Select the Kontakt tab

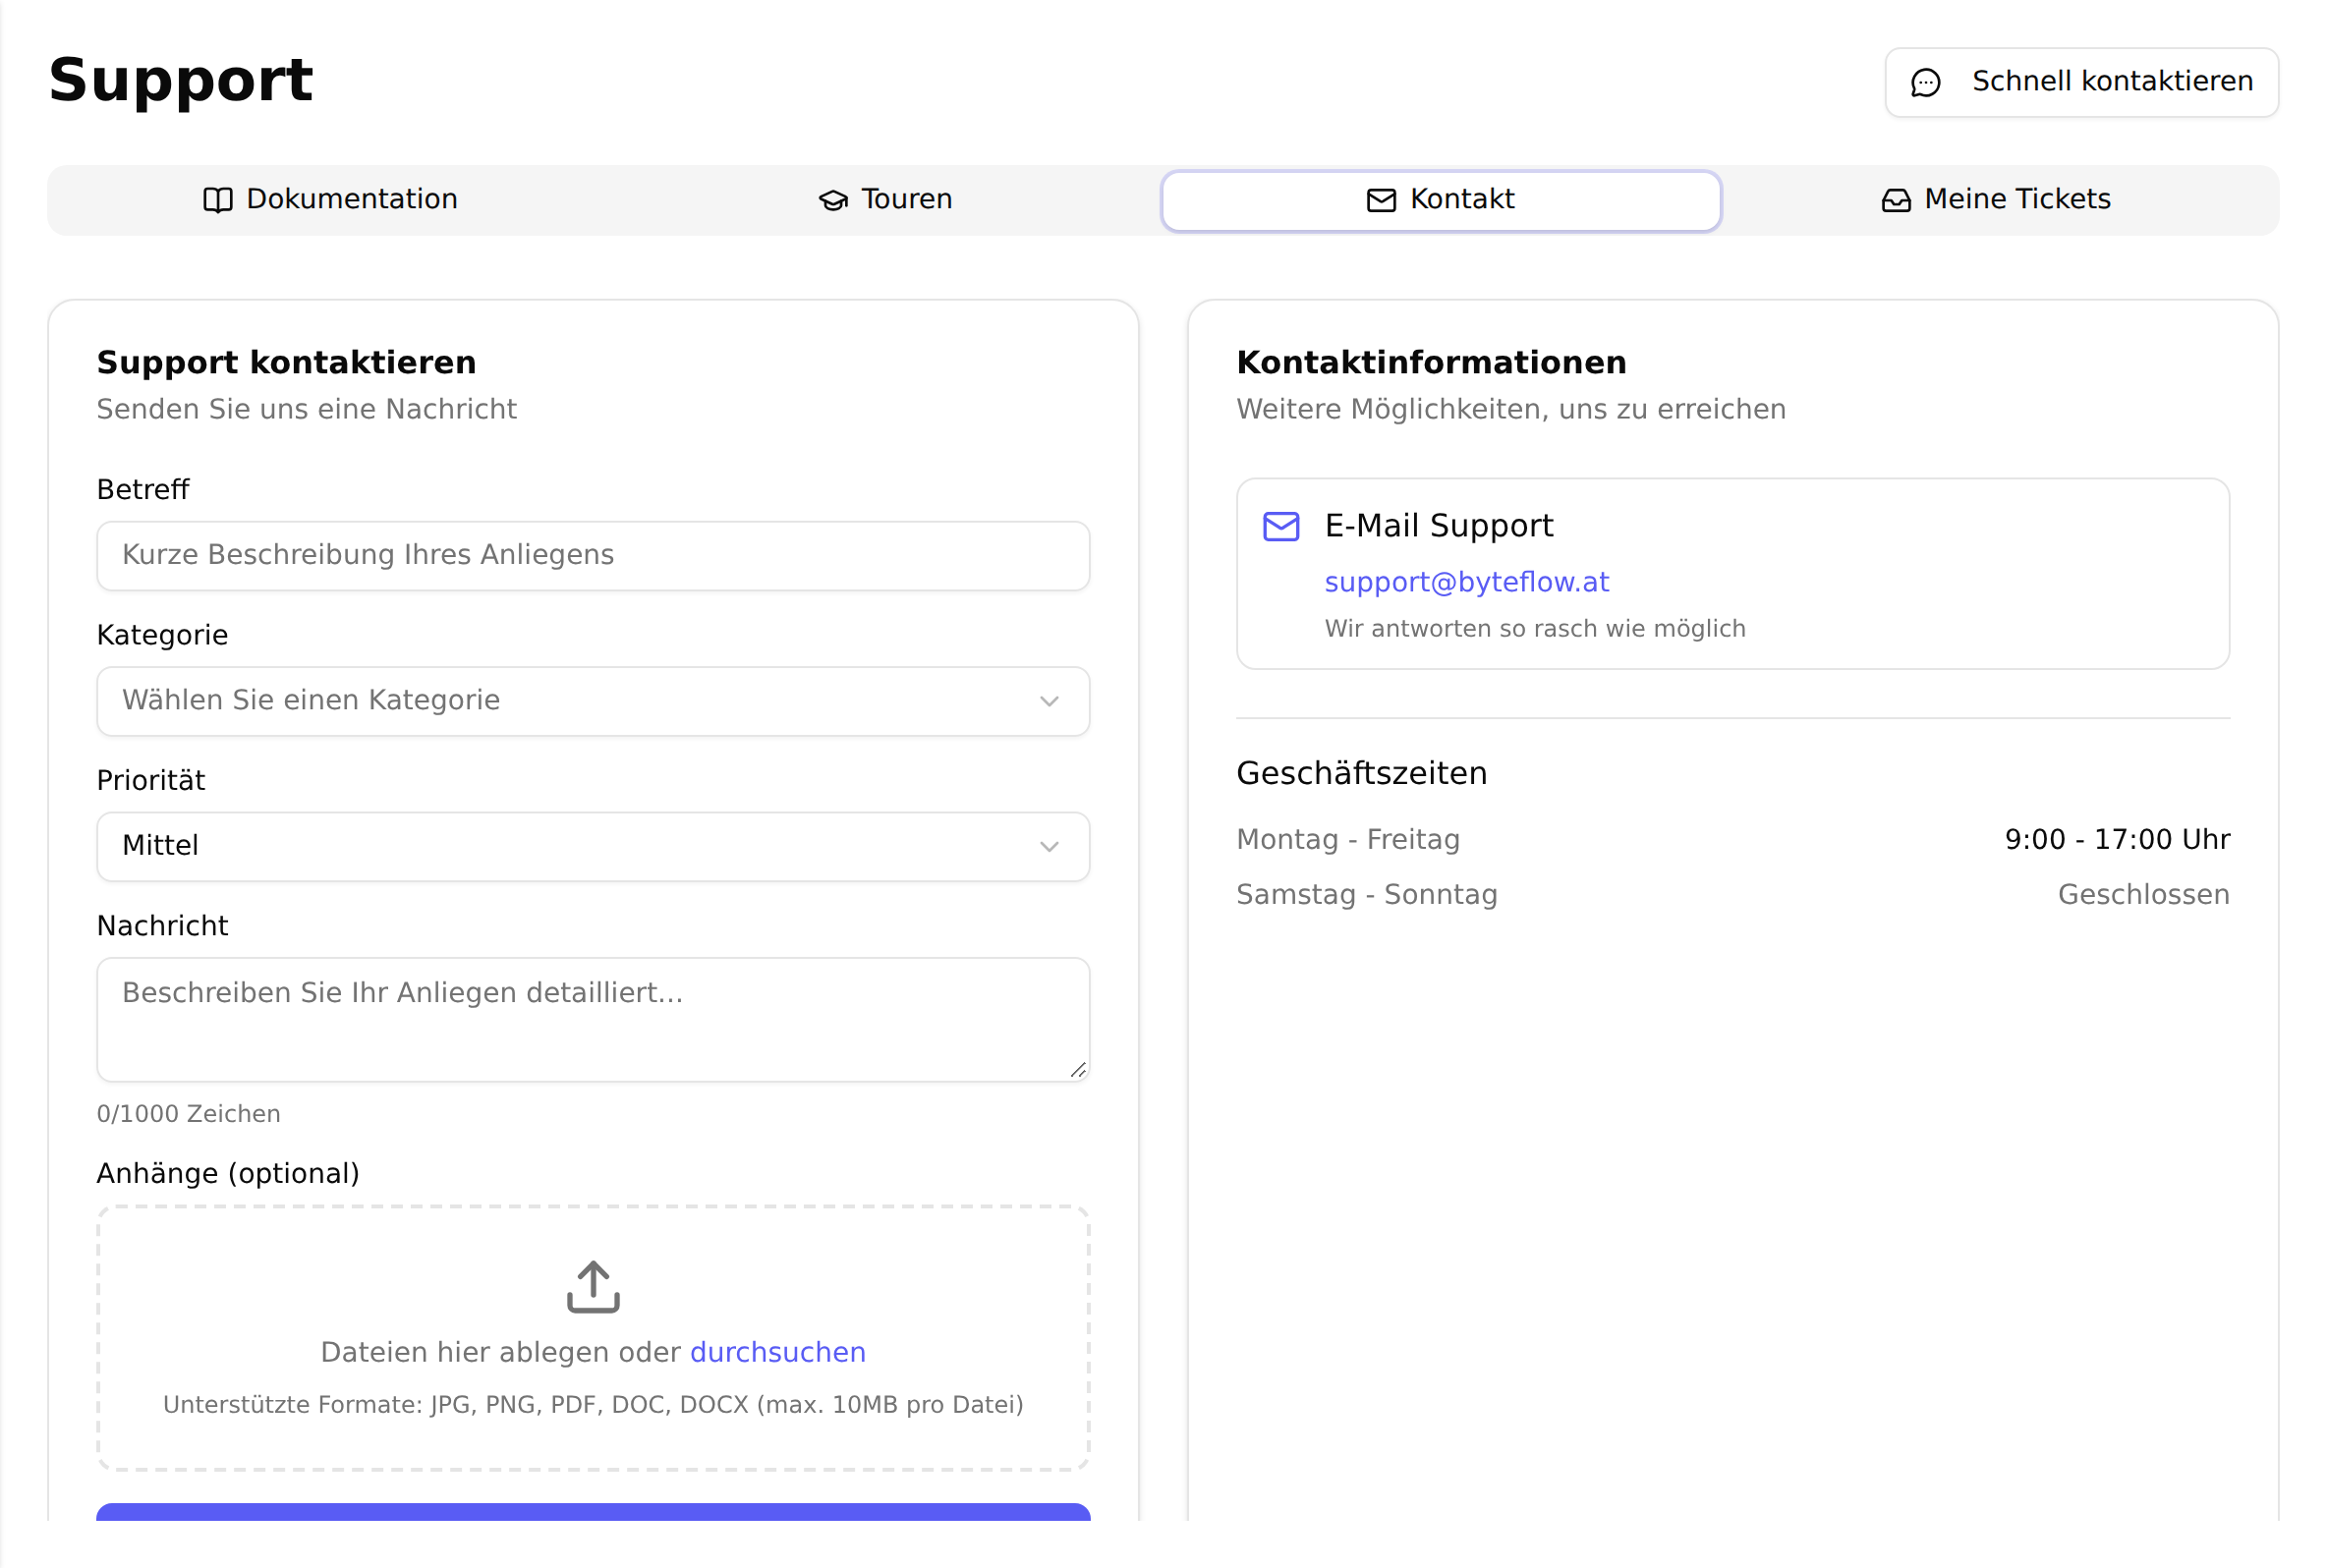(x=1441, y=200)
